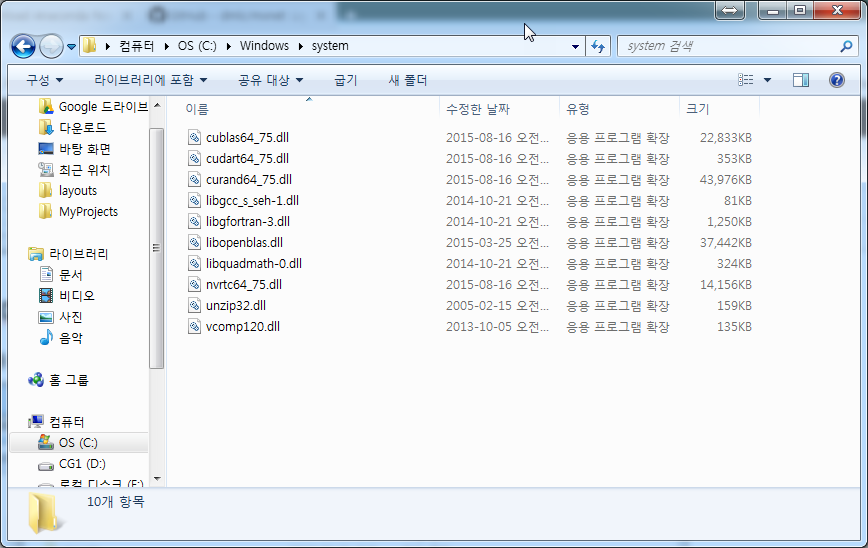Open the address bar history dropdown arrow
The width and height of the screenshot is (868, 548).
tap(575, 46)
